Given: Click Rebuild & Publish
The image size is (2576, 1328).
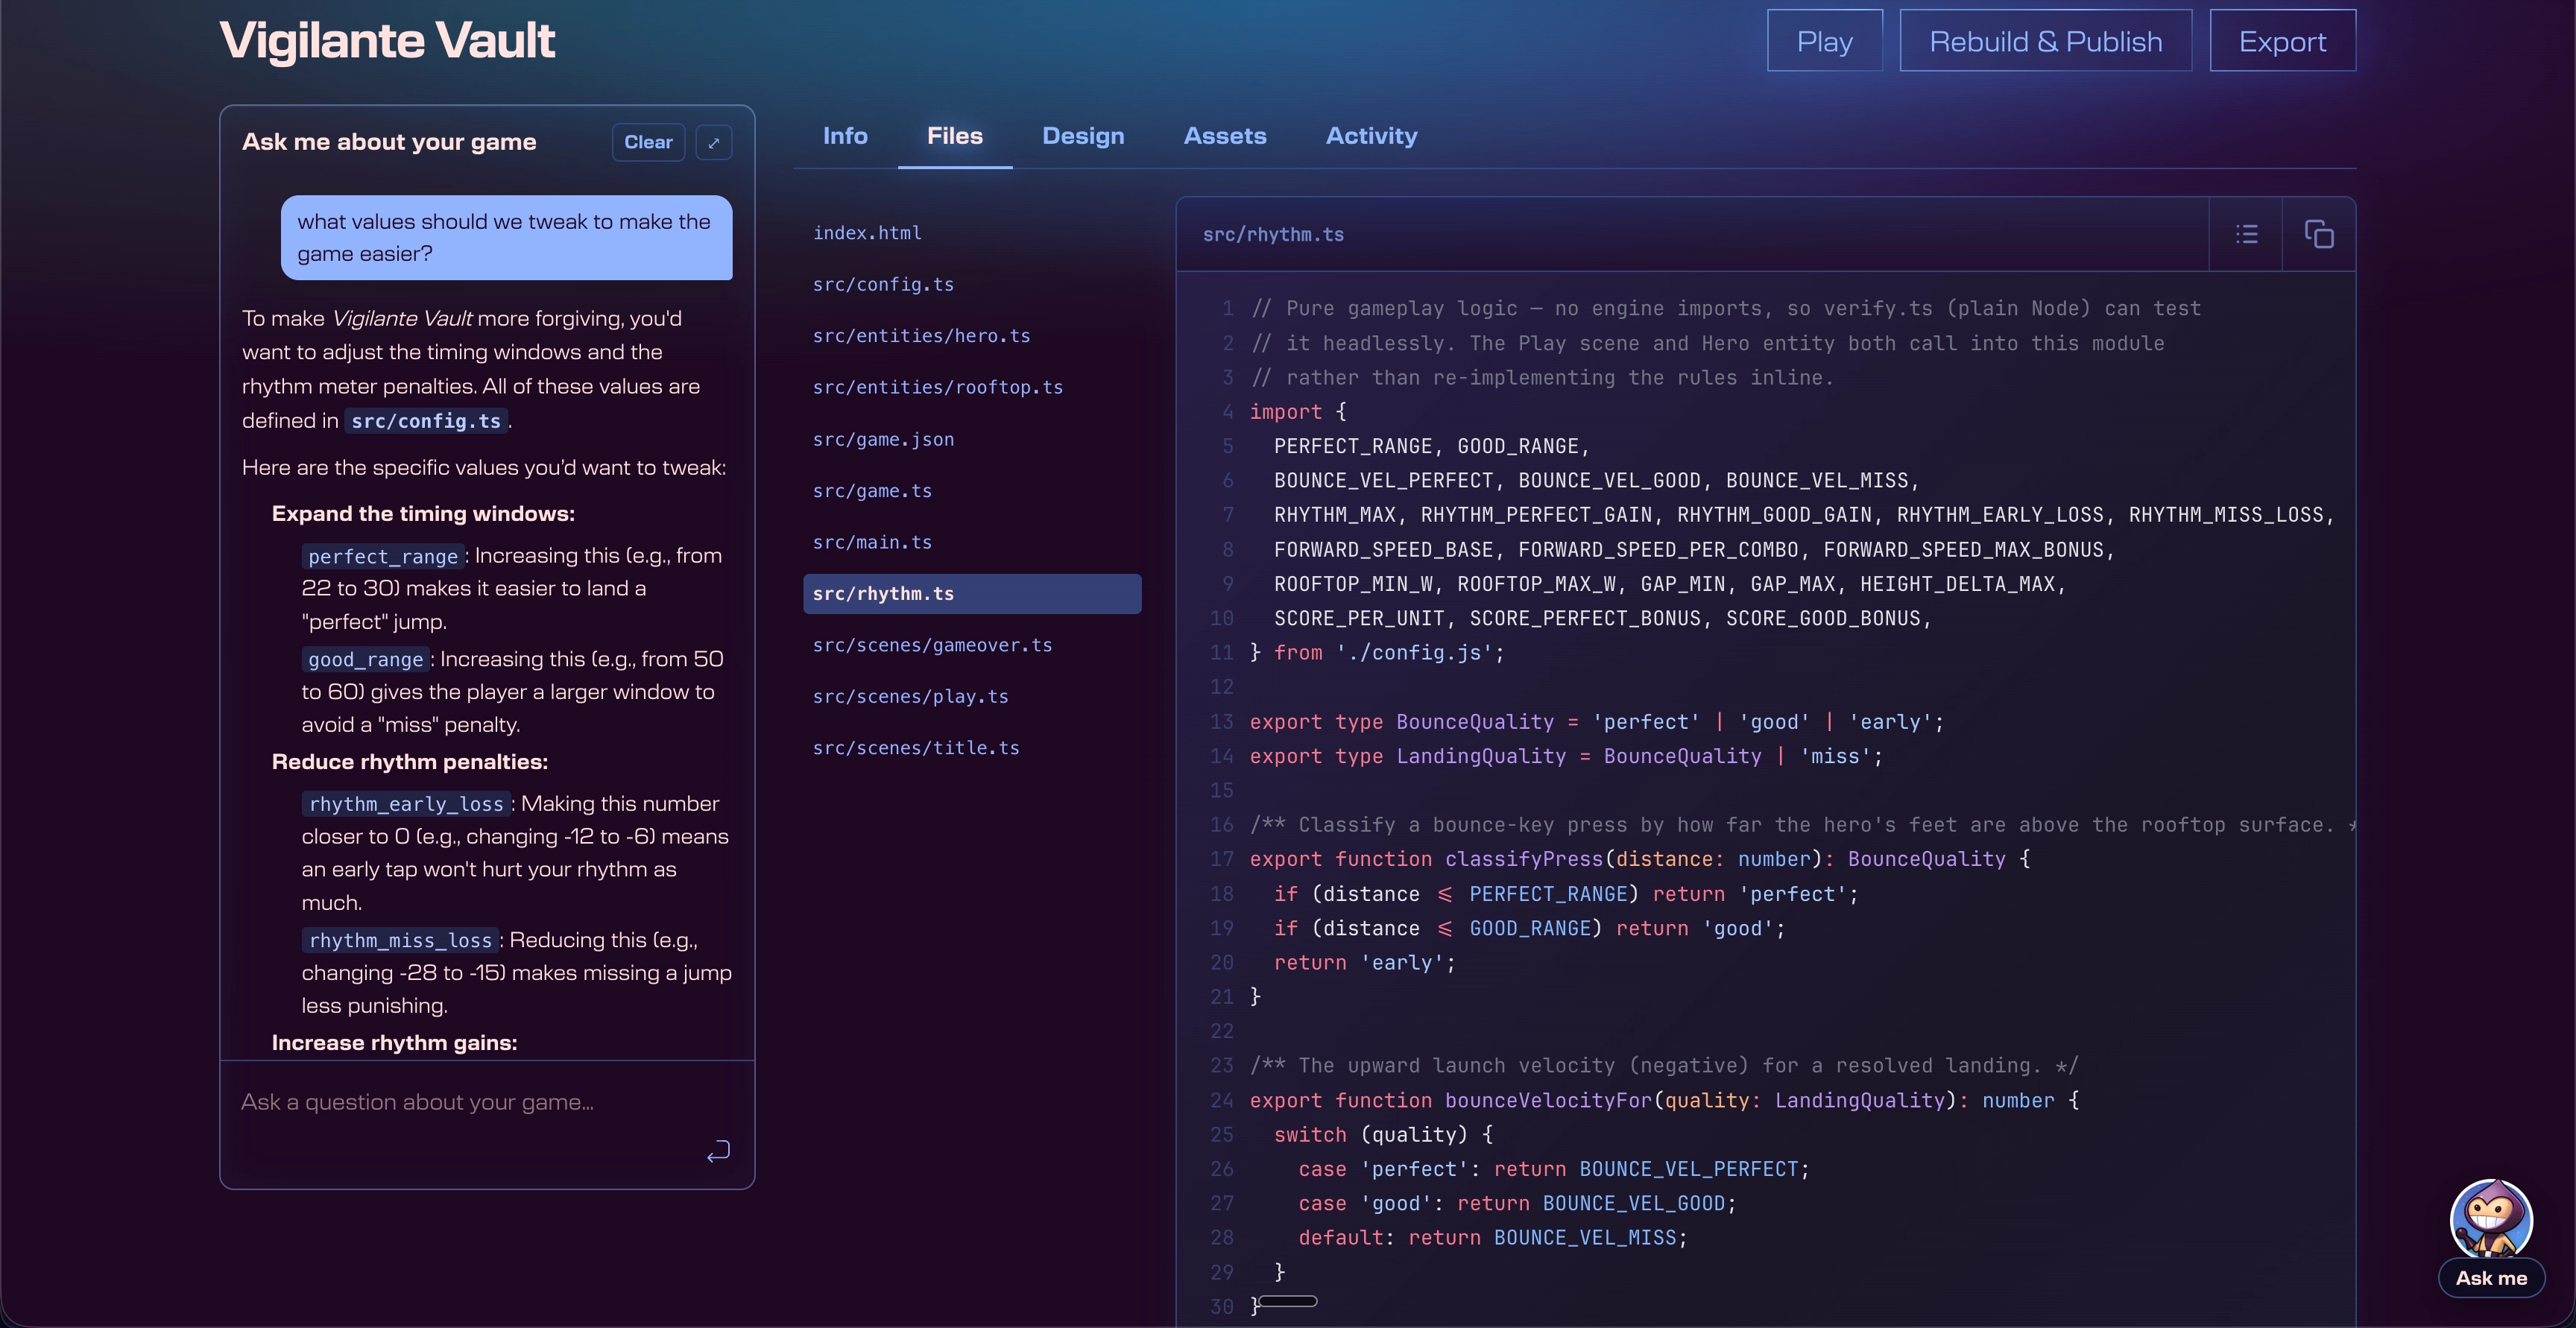Looking at the screenshot, I should [2045, 41].
